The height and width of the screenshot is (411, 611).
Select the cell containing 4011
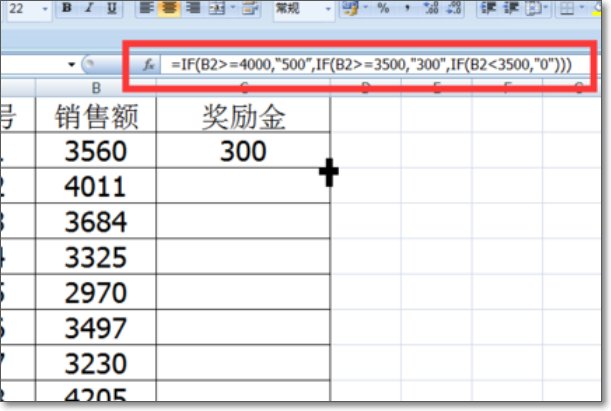96,186
